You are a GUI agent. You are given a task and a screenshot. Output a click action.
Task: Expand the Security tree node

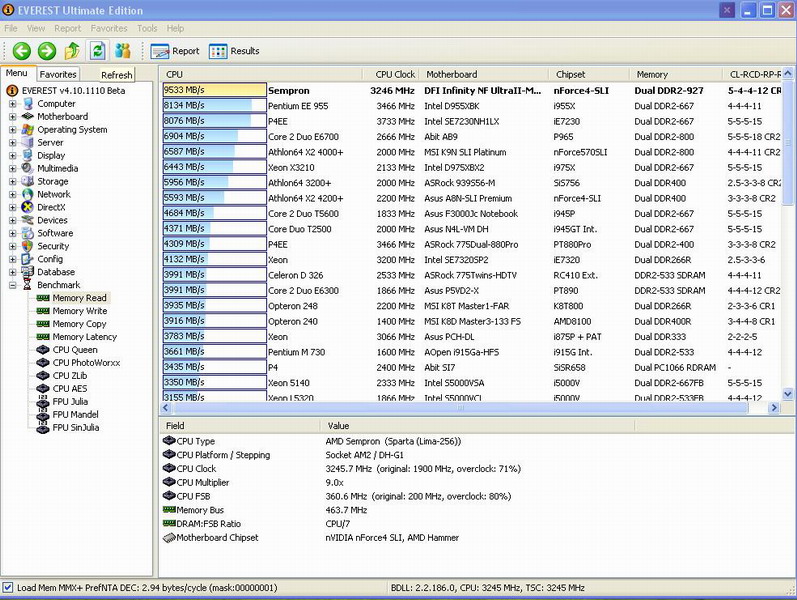pyautogui.click(x=12, y=246)
